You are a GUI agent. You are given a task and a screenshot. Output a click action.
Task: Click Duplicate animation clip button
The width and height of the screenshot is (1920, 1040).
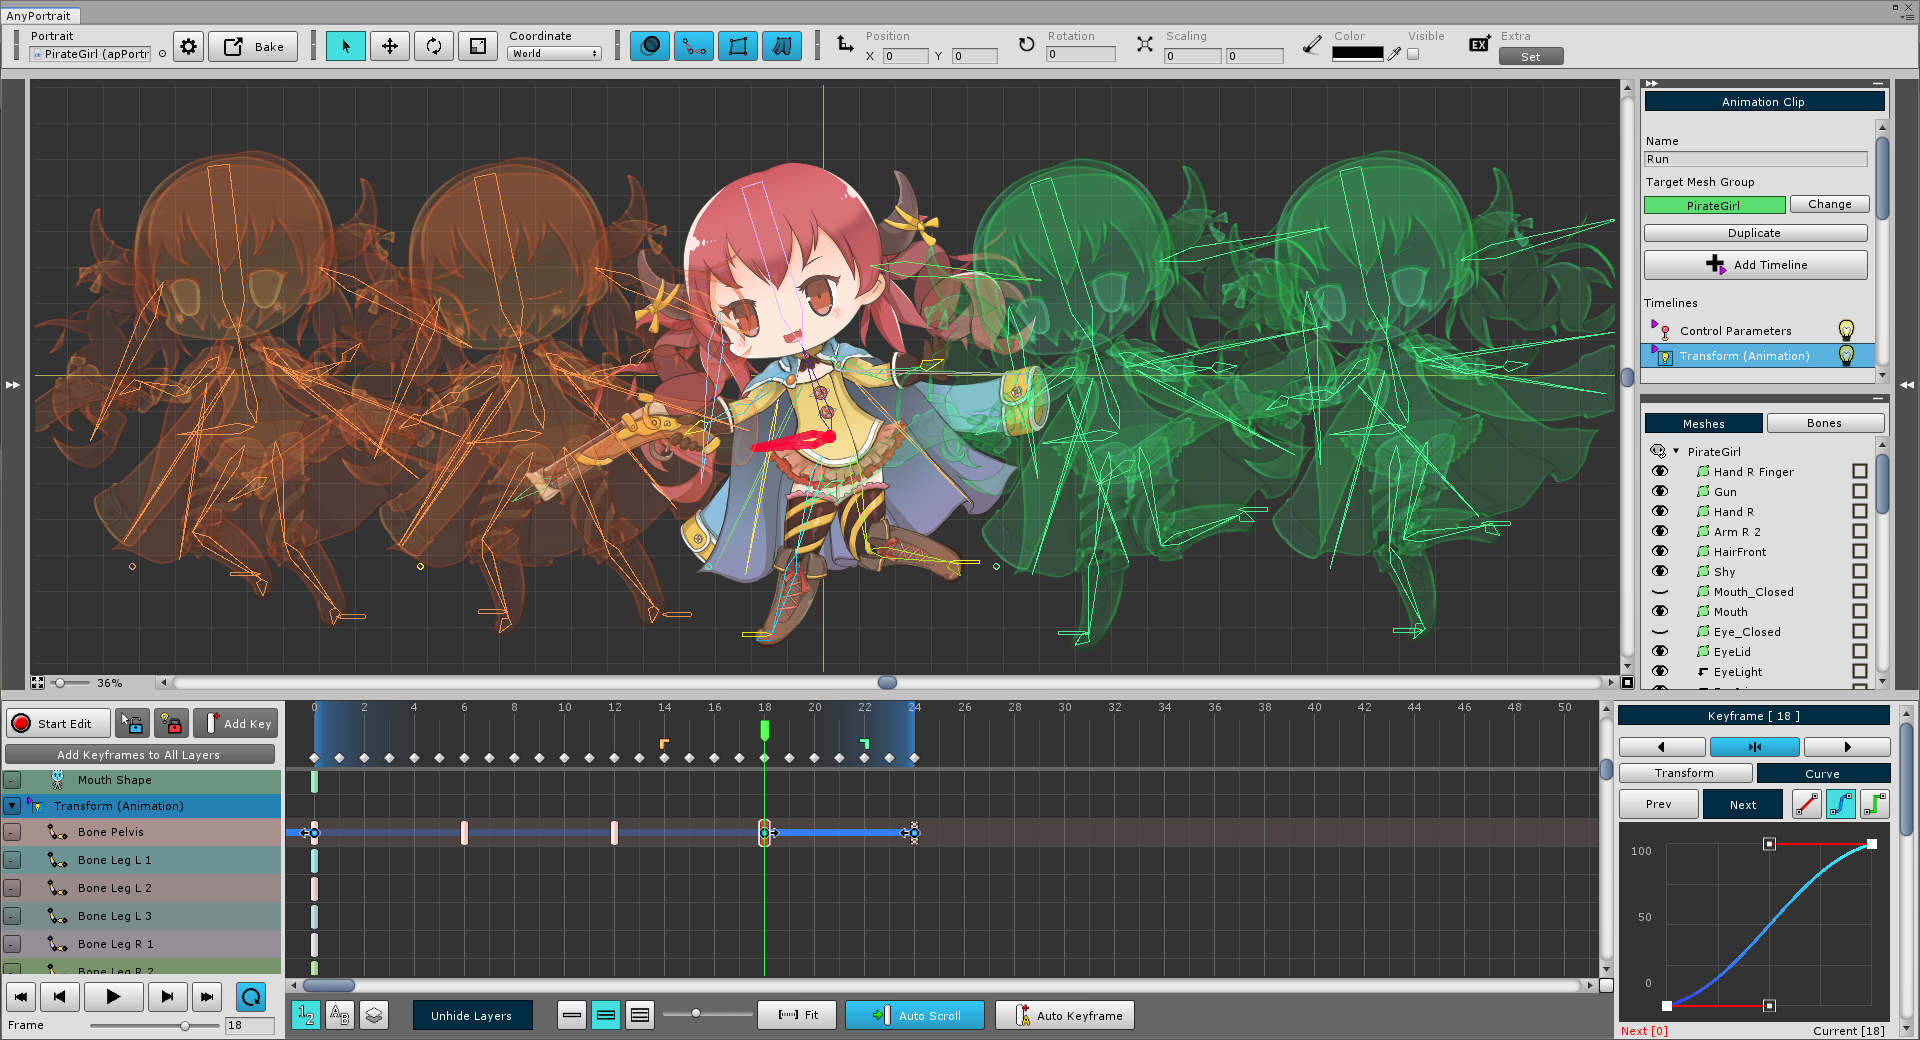click(1756, 232)
